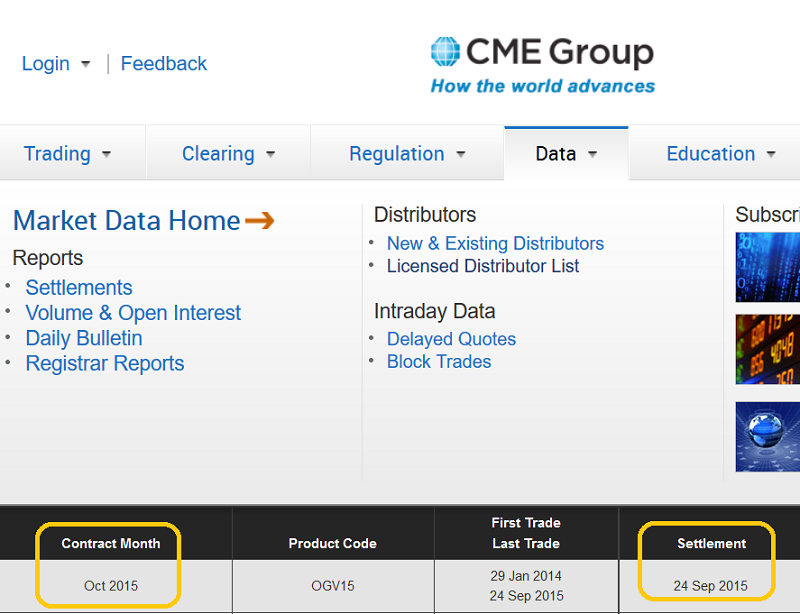Open the Daily Bulletin link
The height and width of the screenshot is (614, 800).
pos(84,338)
